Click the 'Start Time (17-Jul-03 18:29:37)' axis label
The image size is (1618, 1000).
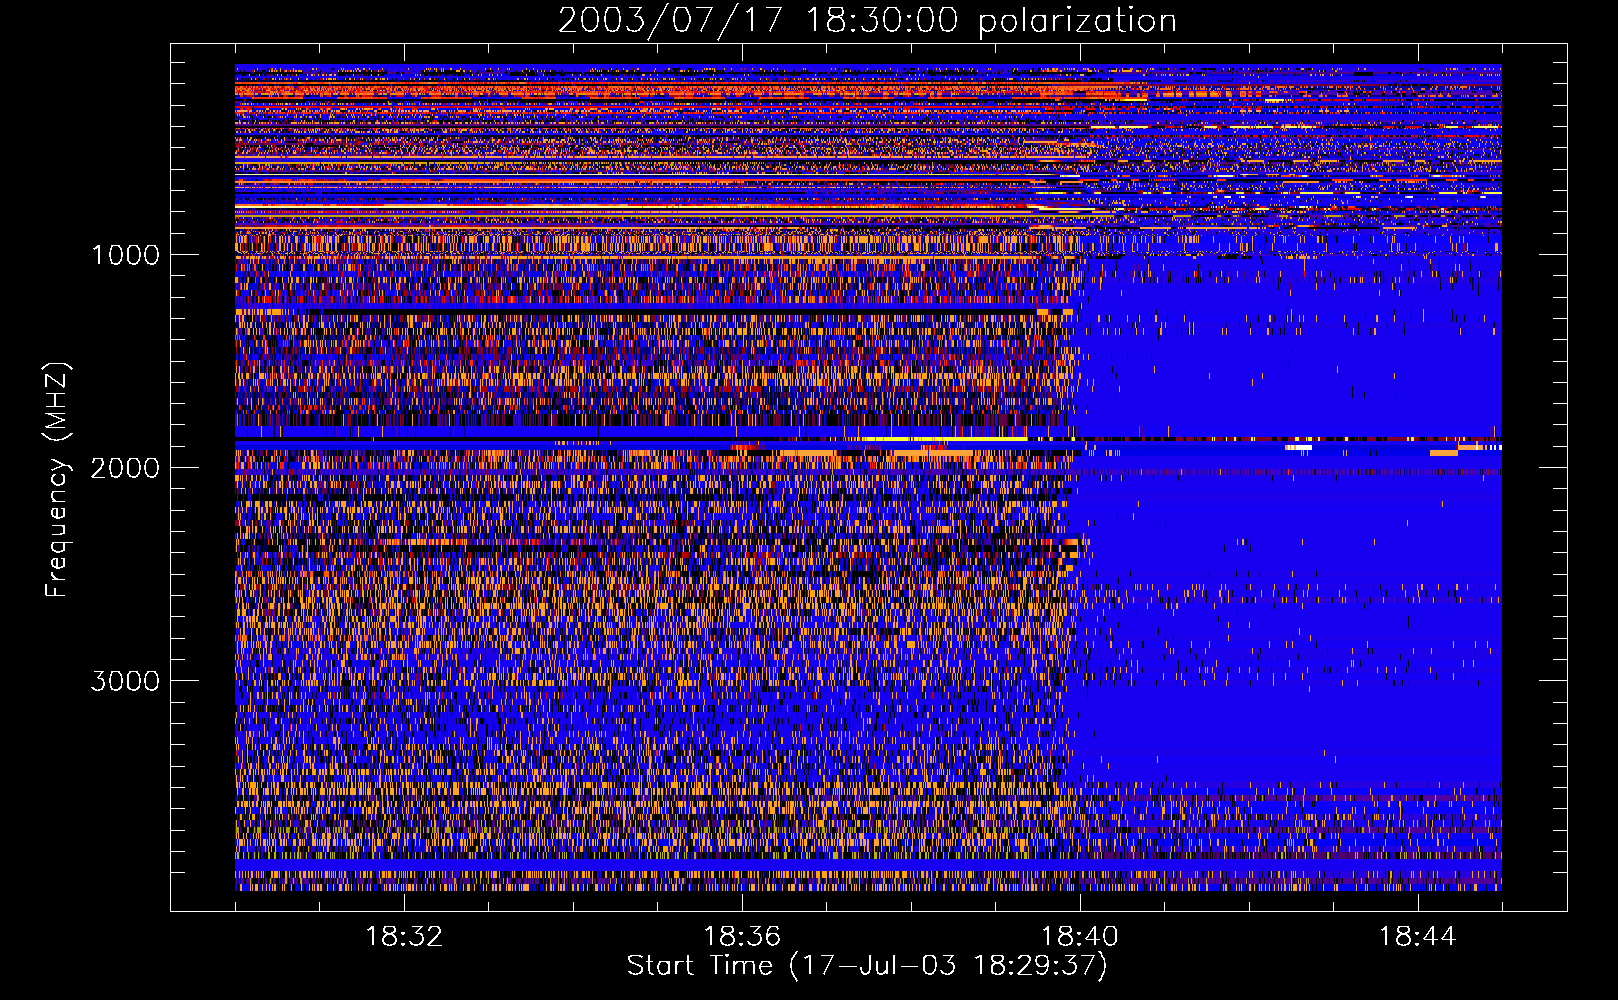(x=867, y=966)
